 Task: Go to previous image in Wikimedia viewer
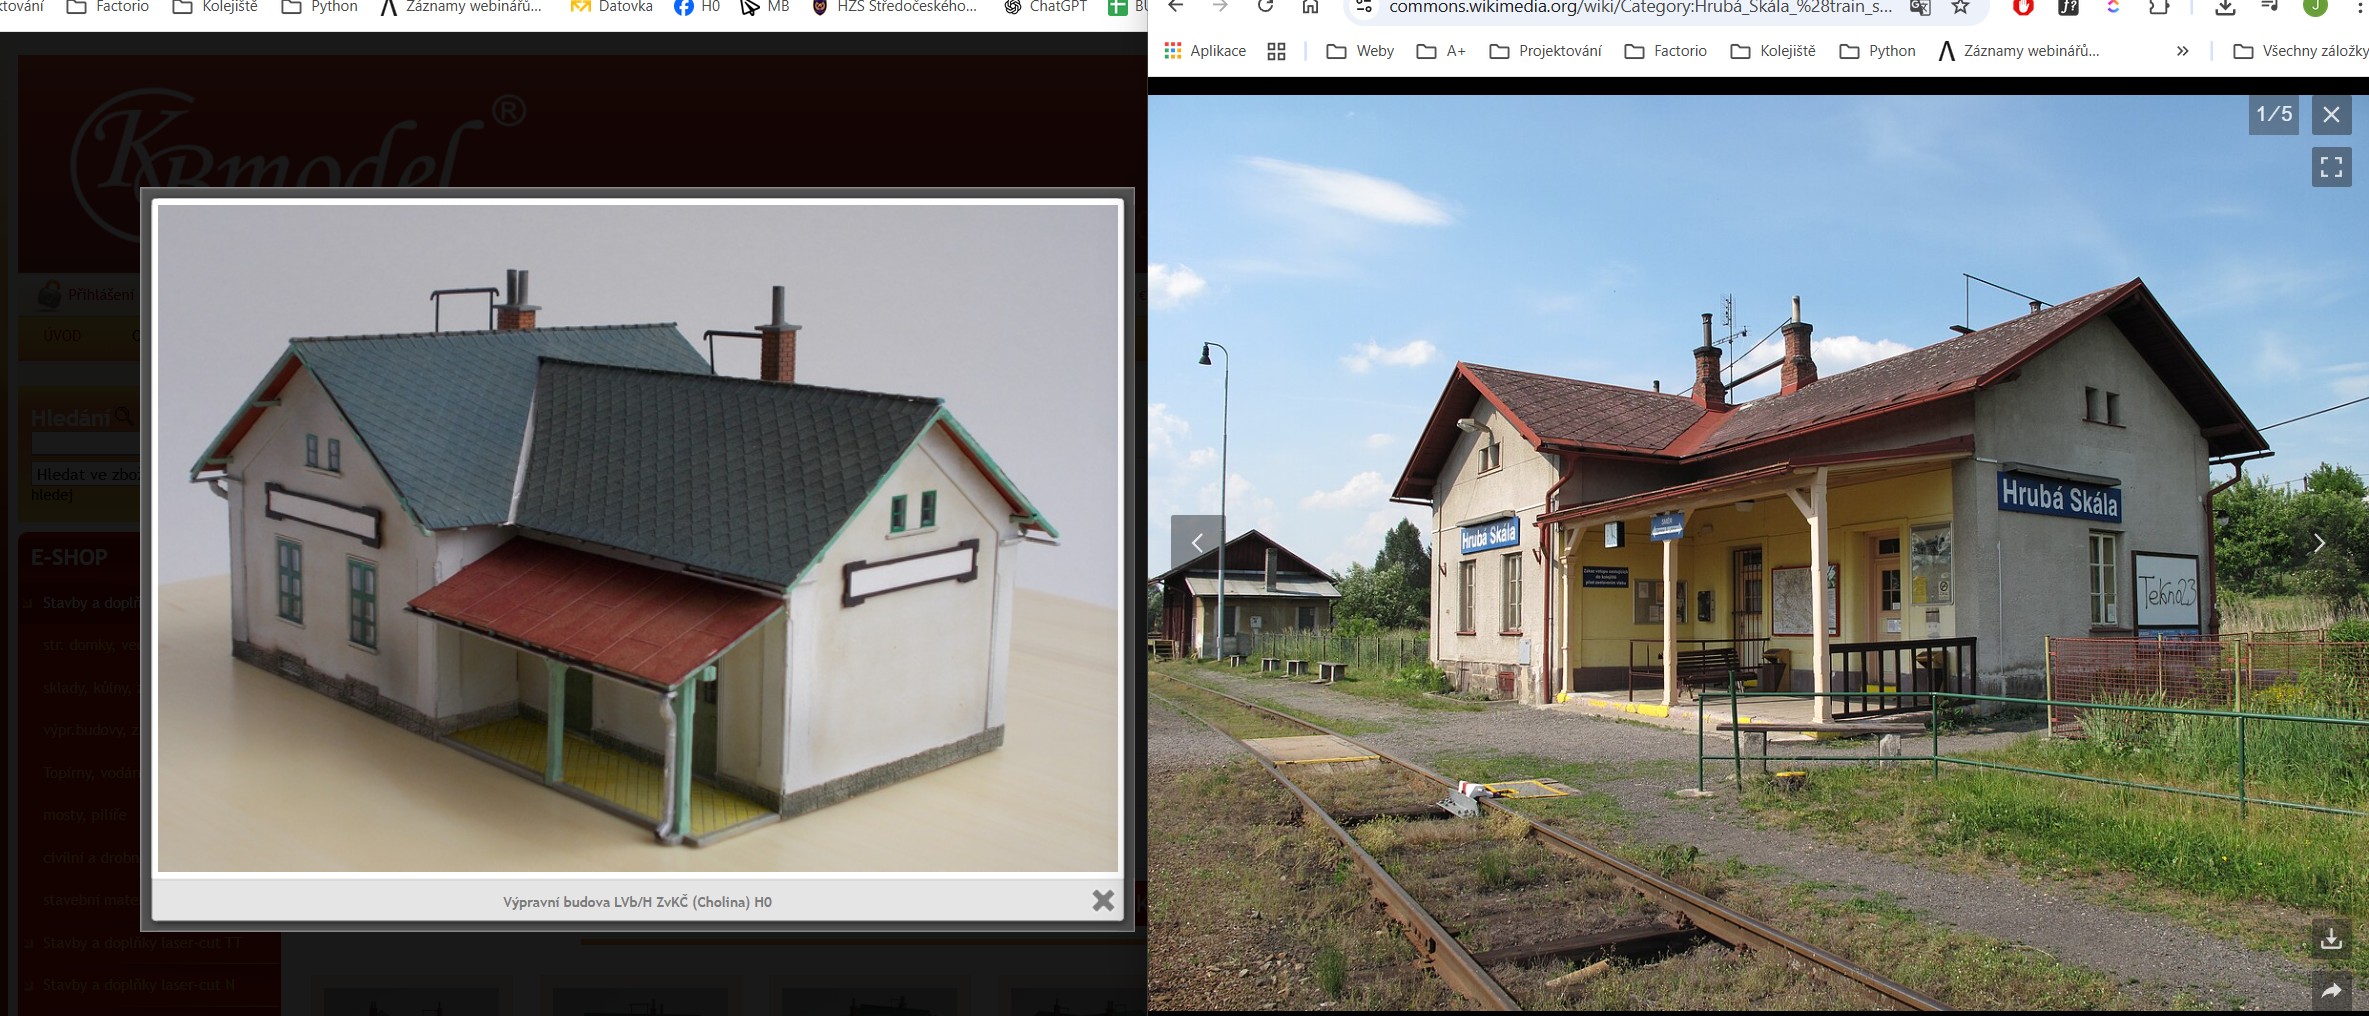pyautogui.click(x=1197, y=543)
